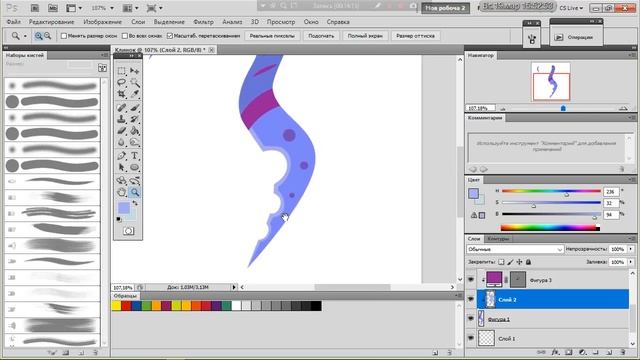The height and width of the screenshot is (360, 640).
Task: Open screen mode dropdown
Action: 154,8
